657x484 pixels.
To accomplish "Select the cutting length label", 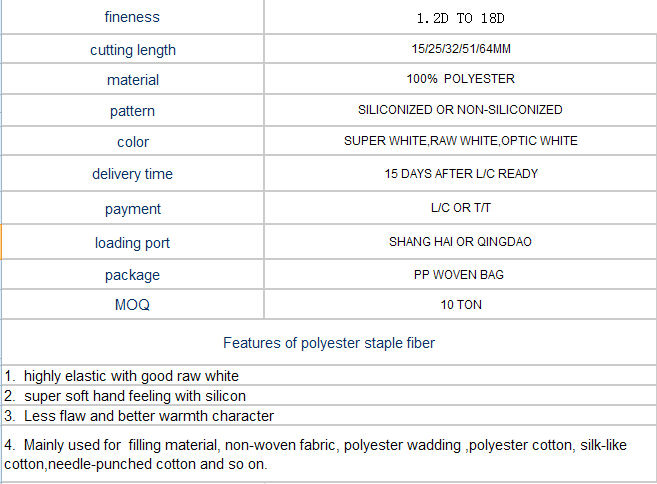I will point(133,50).
